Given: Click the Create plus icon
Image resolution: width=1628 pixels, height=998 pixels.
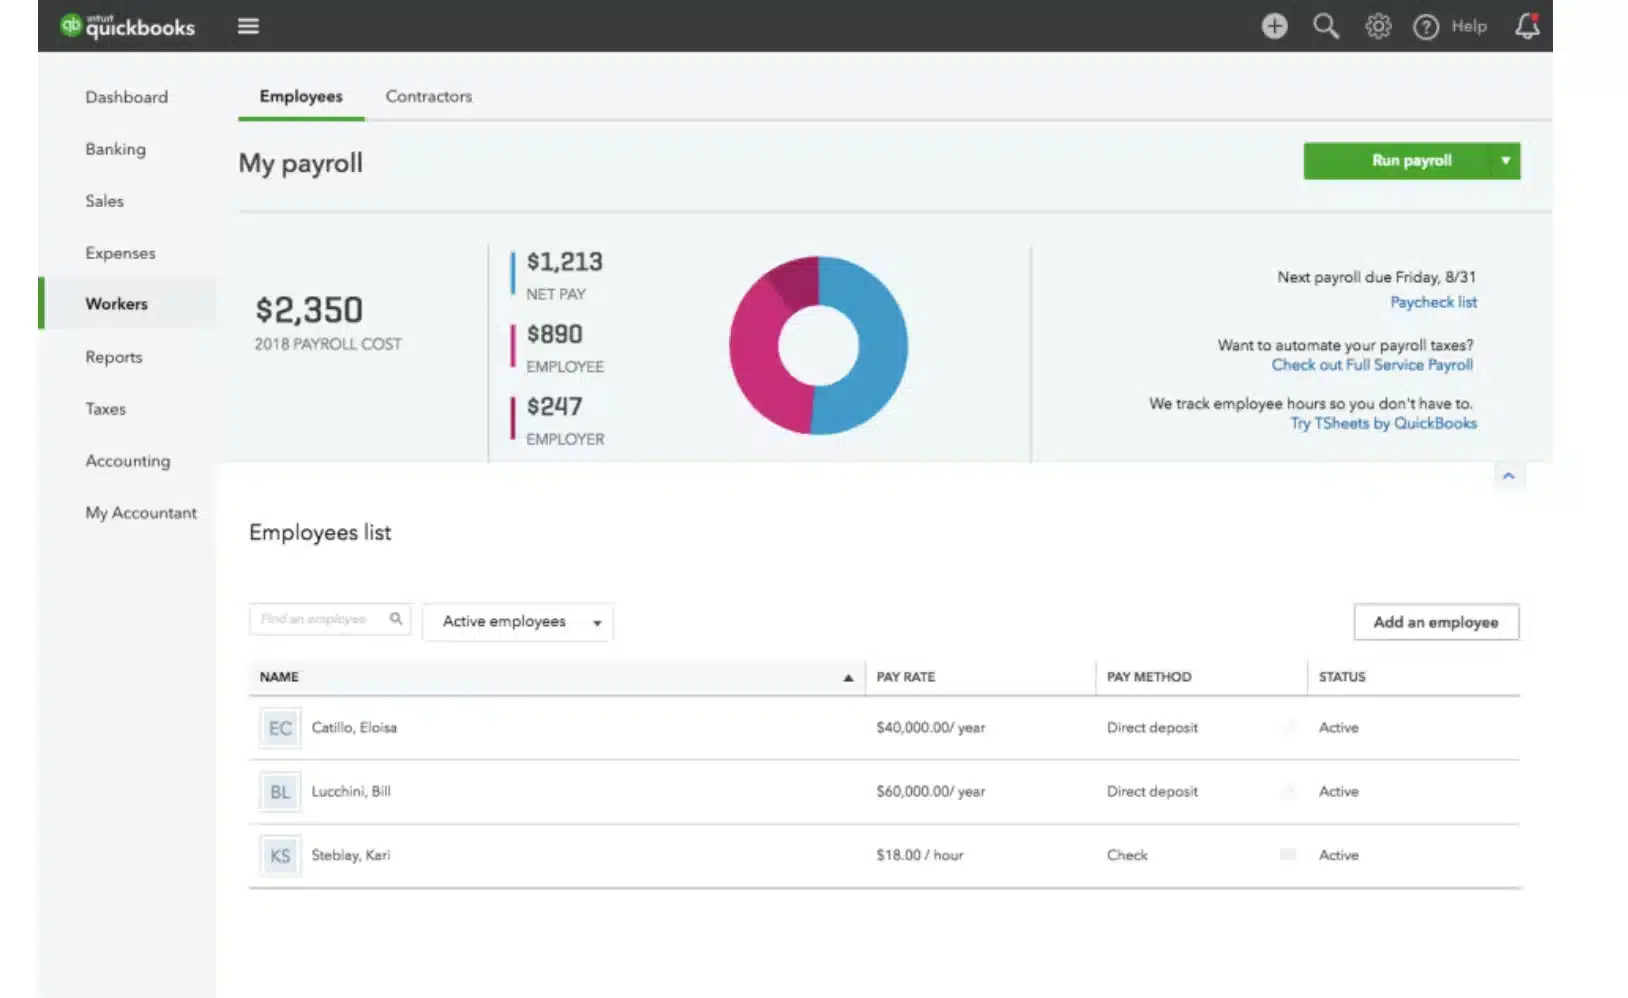Looking at the screenshot, I should point(1274,26).
